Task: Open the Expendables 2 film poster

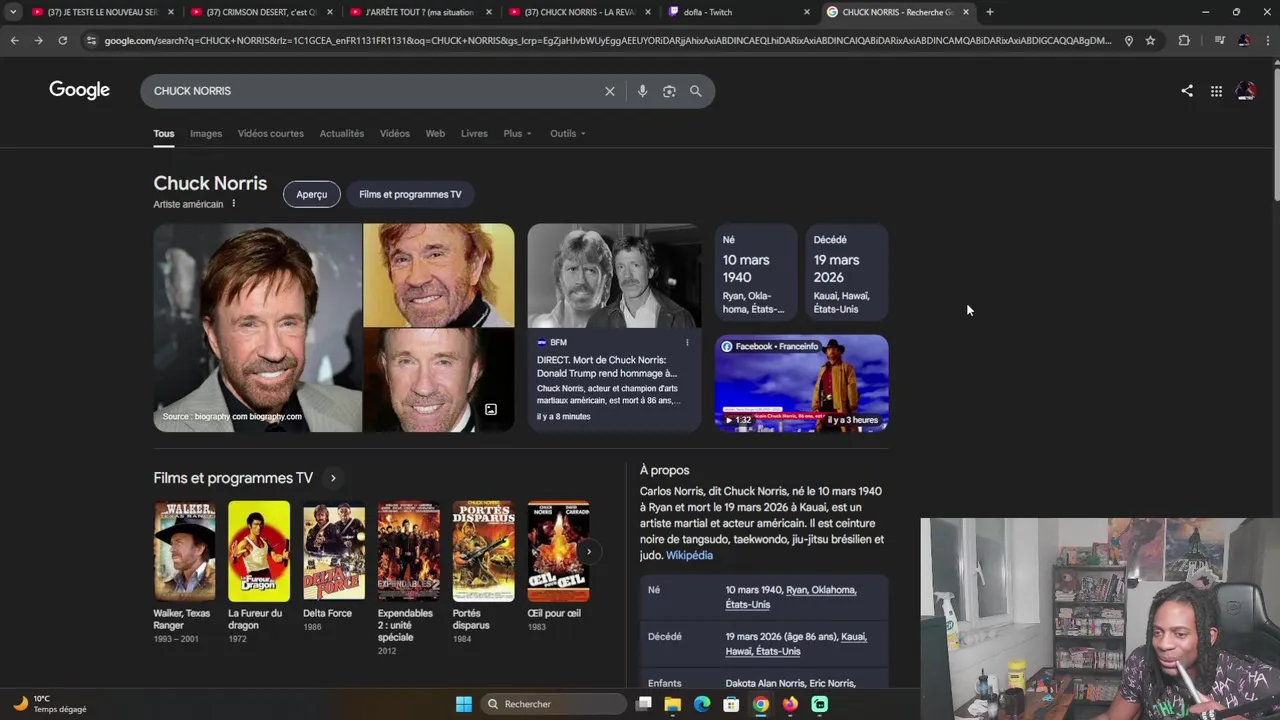Action: (408, 551)
